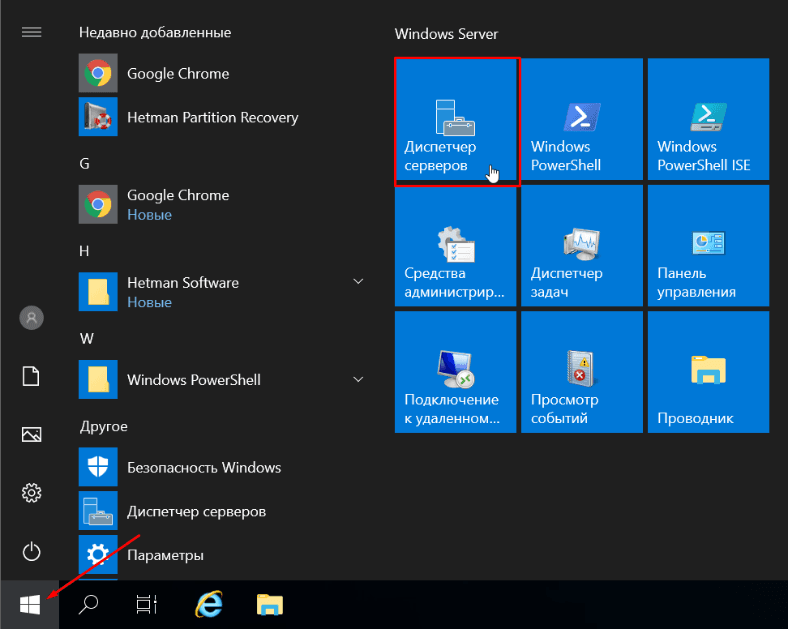Open the Windows PowerShell ISE tile

[709, 119]
